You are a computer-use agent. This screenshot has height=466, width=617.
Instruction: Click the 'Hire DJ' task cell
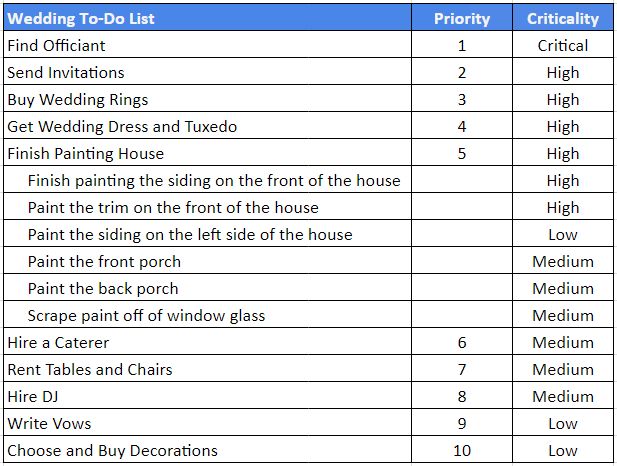tap(207, 396)
